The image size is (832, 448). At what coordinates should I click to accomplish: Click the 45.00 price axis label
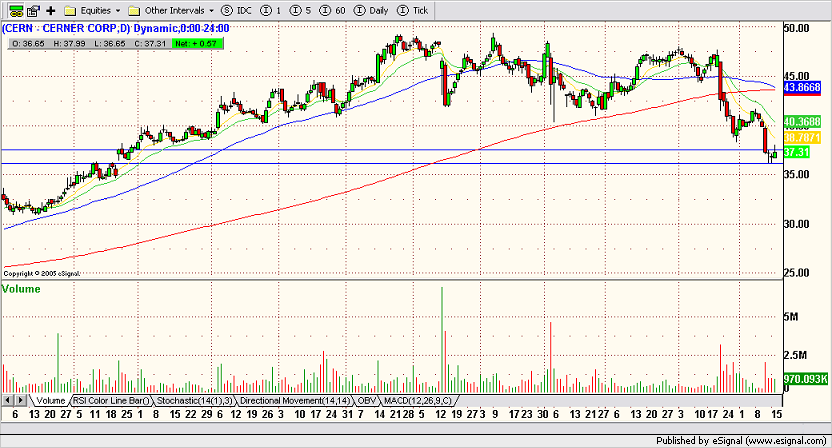pyautogui.click(x=796, y=76)
